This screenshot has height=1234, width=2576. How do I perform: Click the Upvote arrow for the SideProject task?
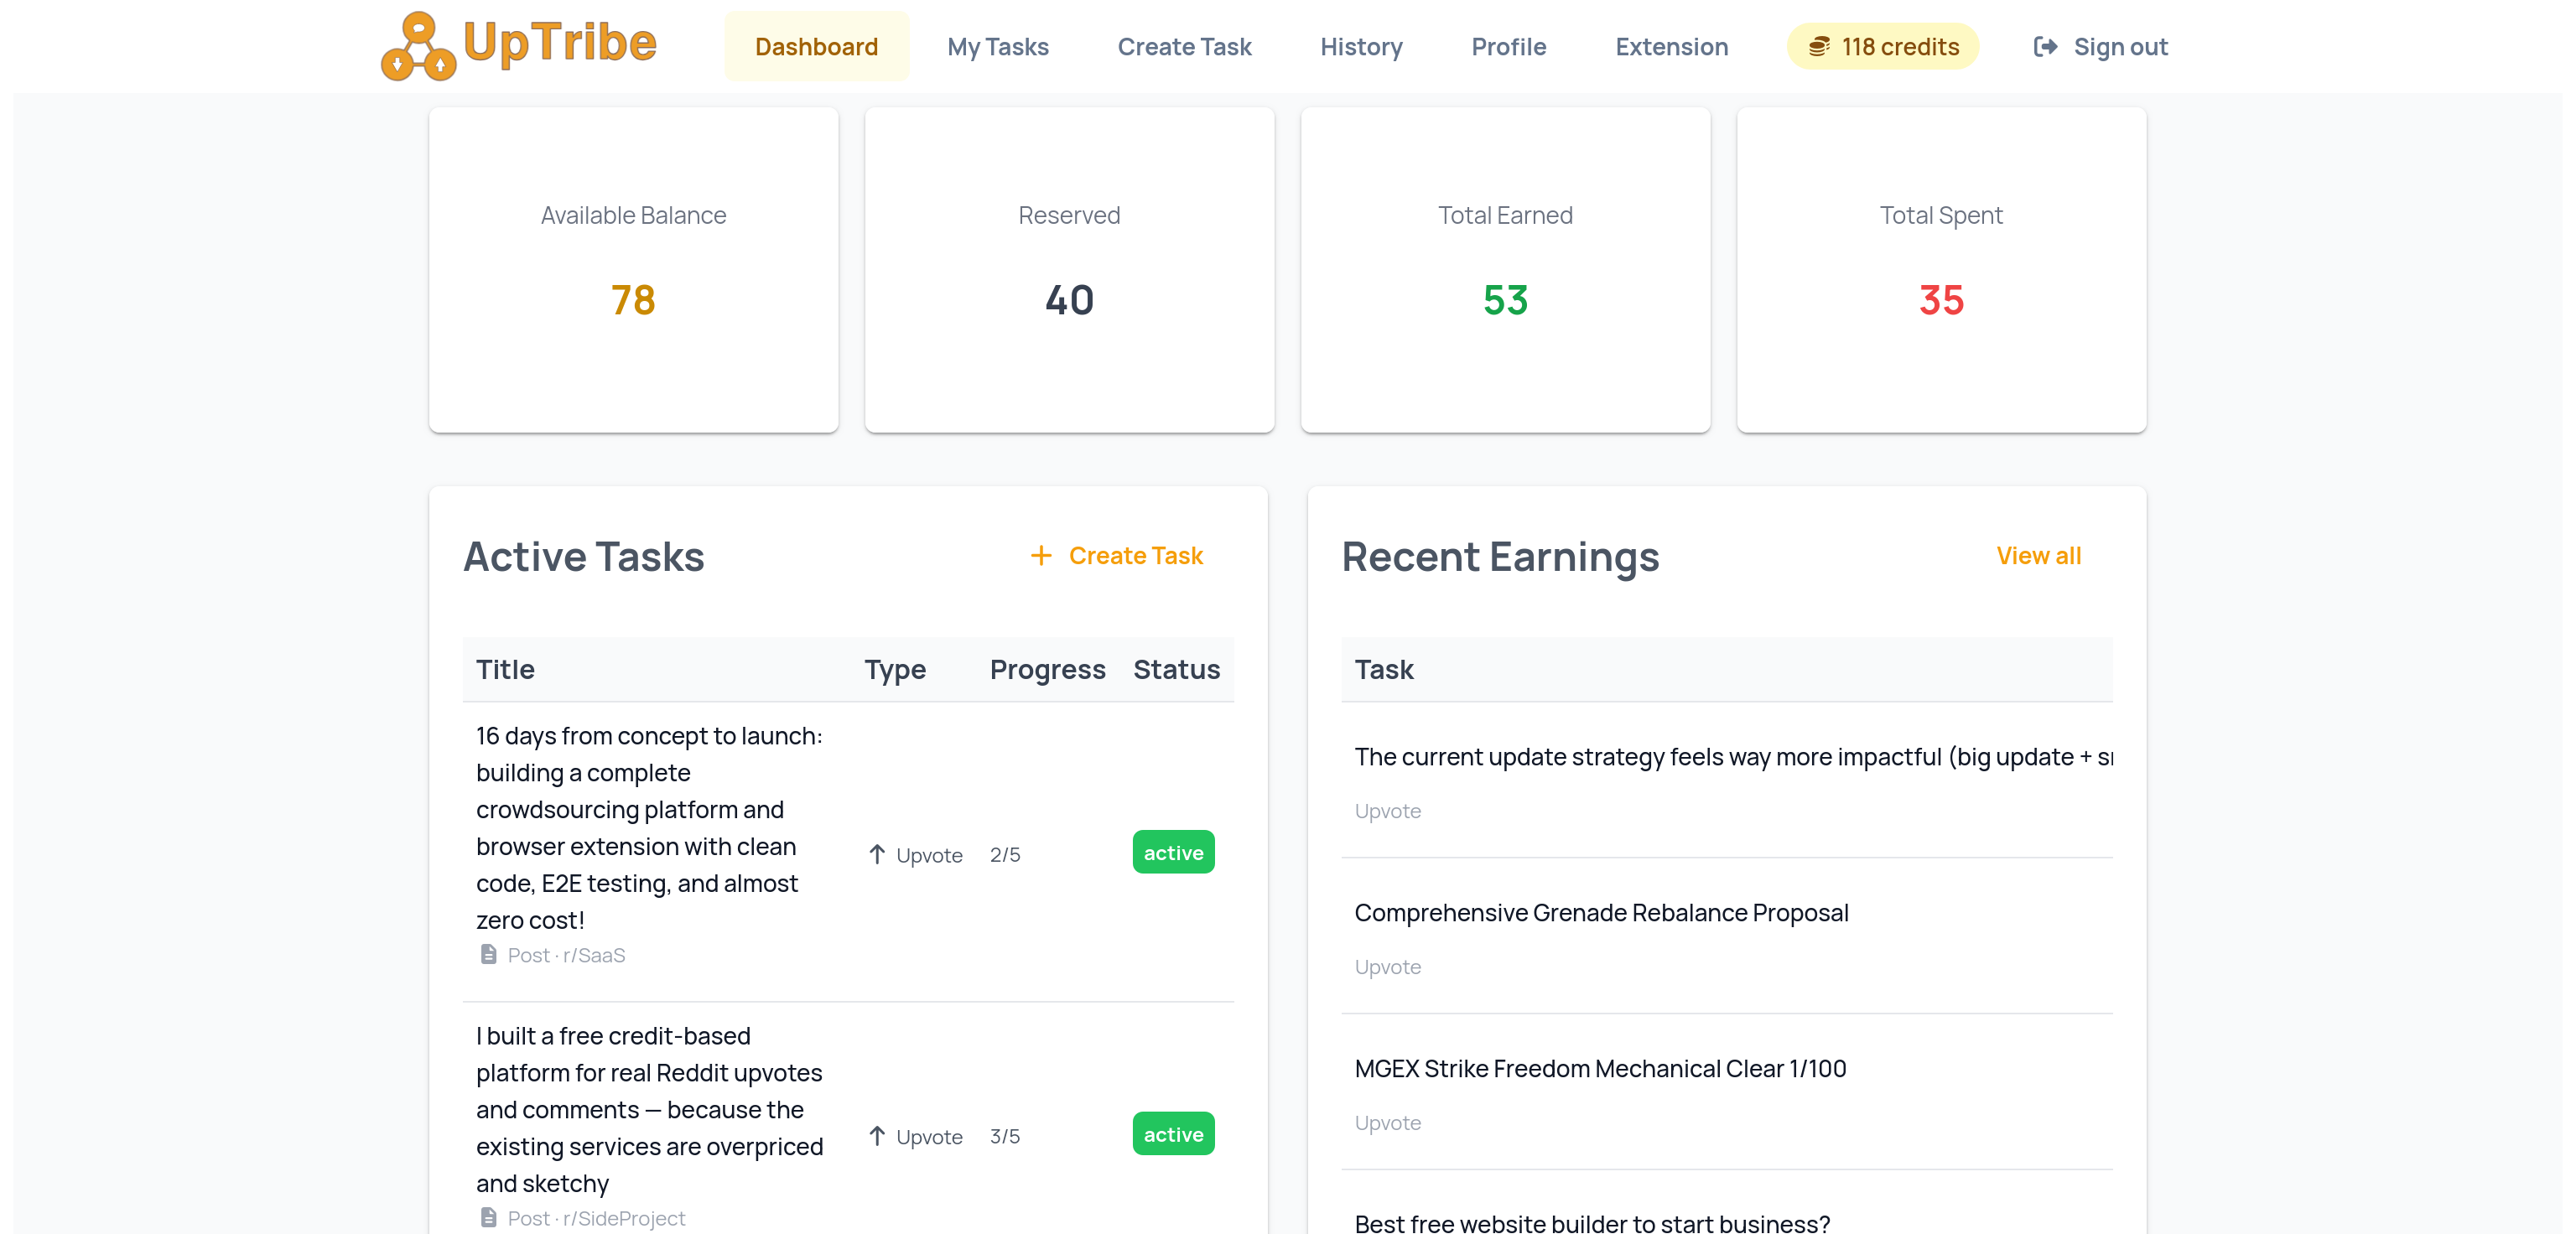(x=877, y=1136)
